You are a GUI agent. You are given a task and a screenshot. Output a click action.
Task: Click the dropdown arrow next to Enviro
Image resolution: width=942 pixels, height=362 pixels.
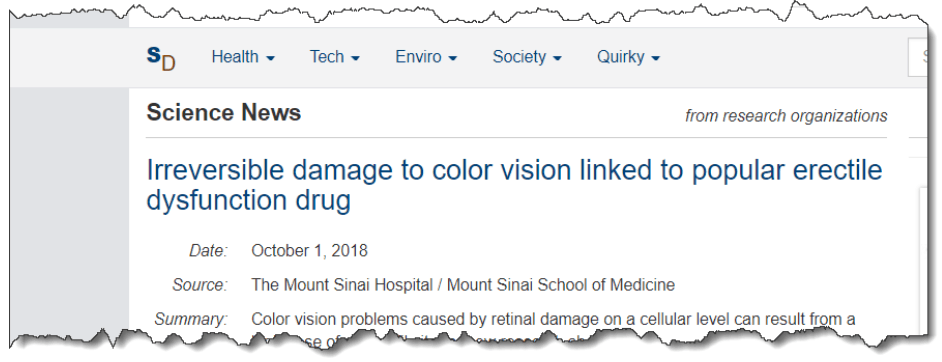tap(452, 59)
